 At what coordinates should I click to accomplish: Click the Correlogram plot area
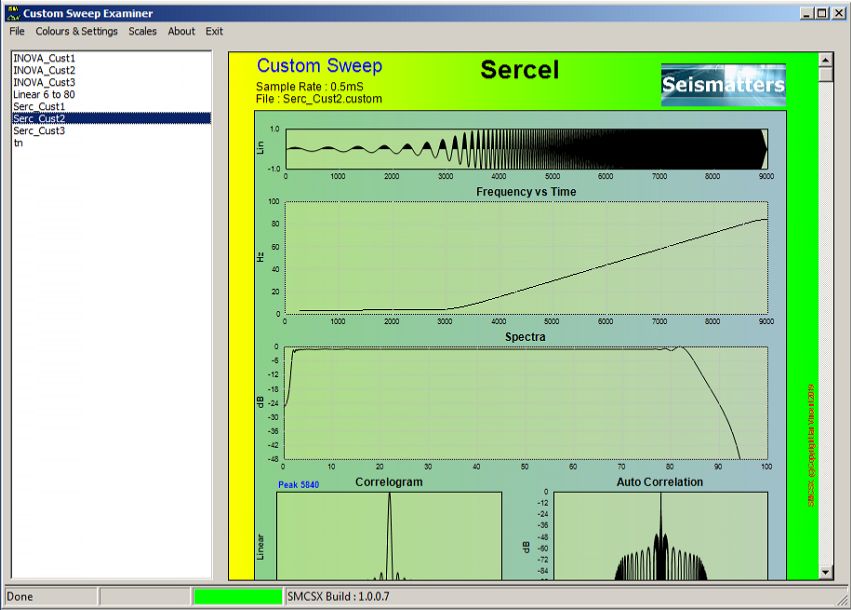pos(389,536)
